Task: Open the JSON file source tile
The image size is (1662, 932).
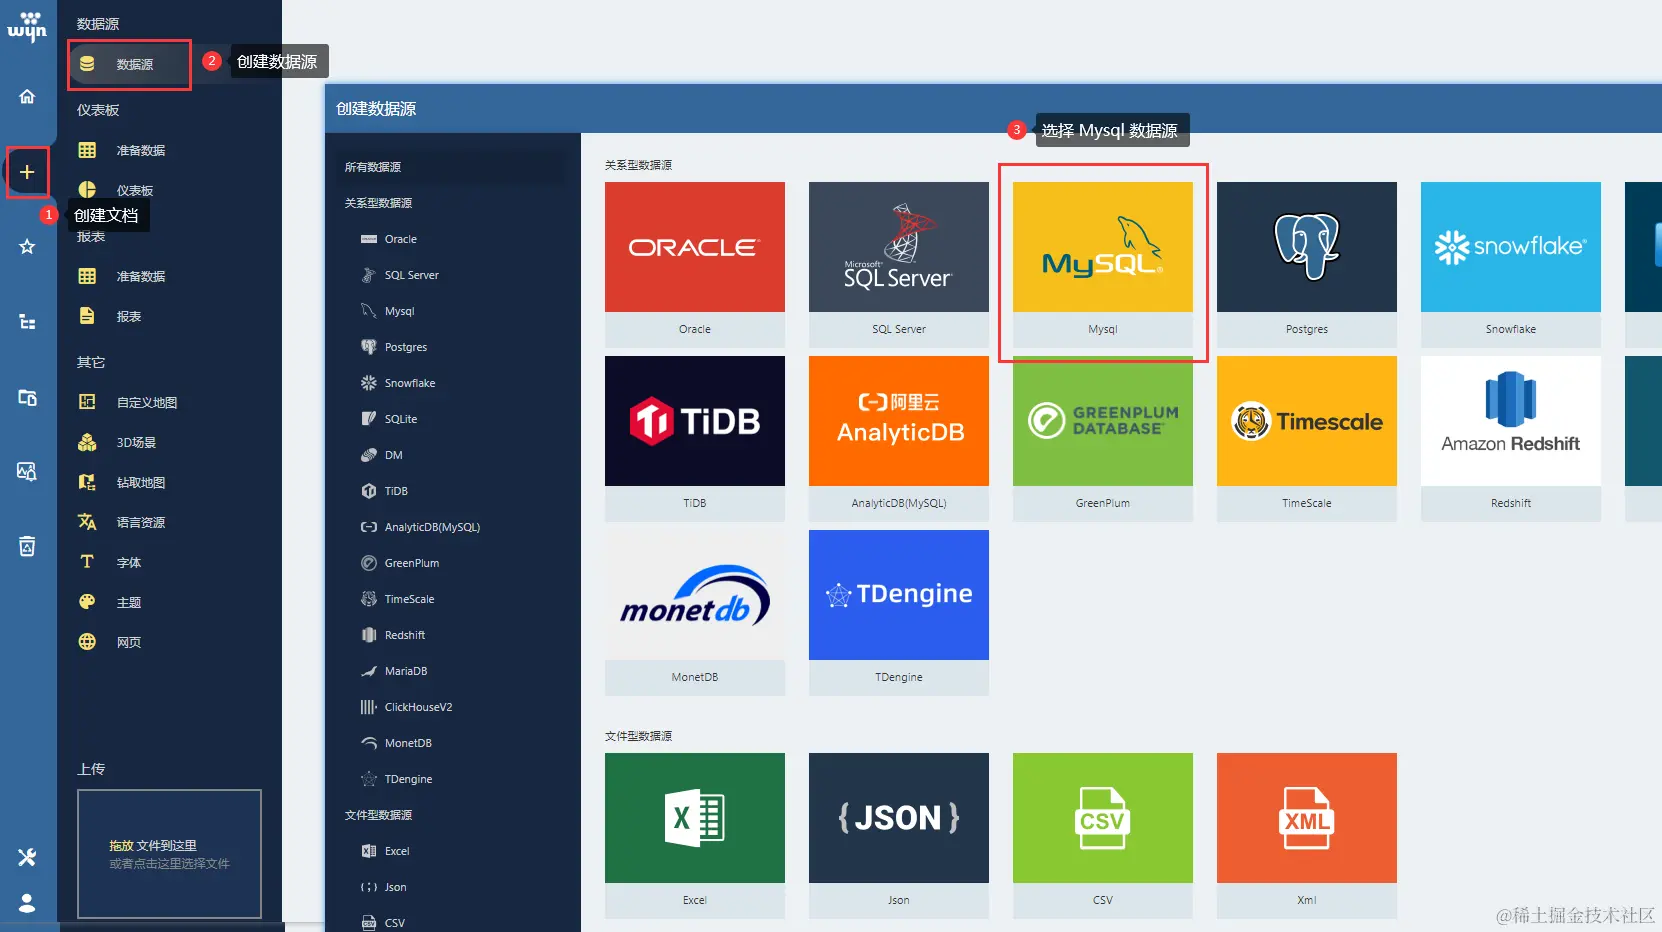Action: [x=899, y=835]
